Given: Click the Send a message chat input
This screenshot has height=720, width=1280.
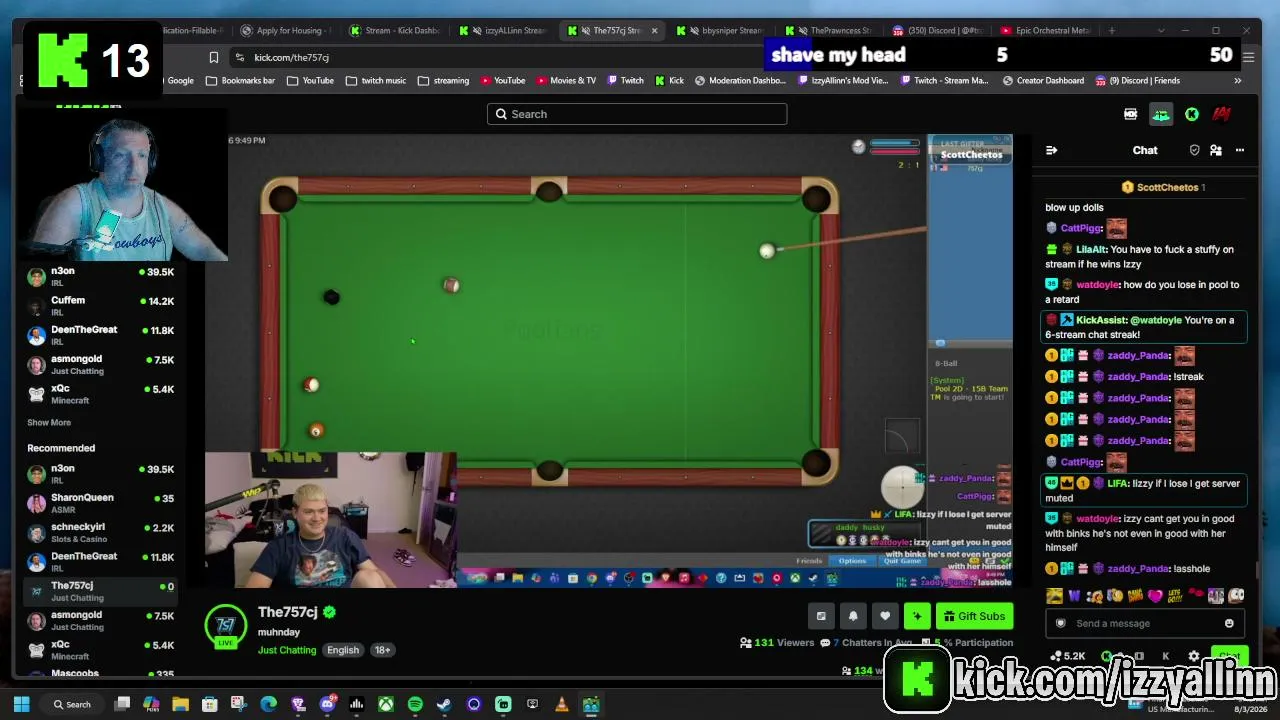Looking at the screenshot, I should pos(1144,624).
